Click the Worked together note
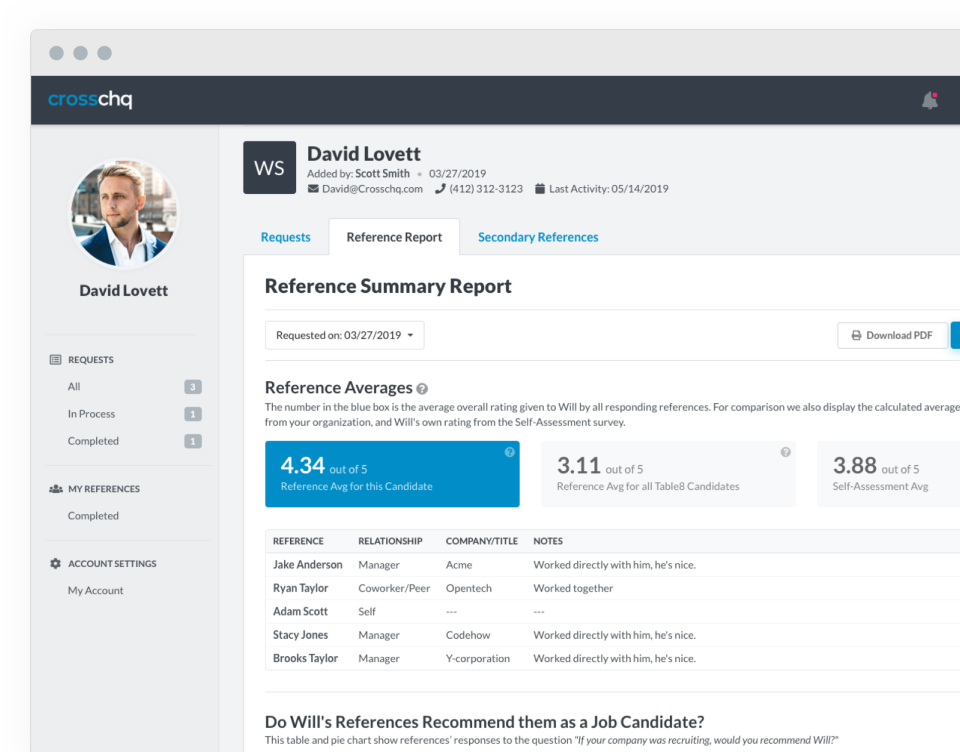Image resolution: width=960 pixels, height=752 pixels. [x=573, y=588]
